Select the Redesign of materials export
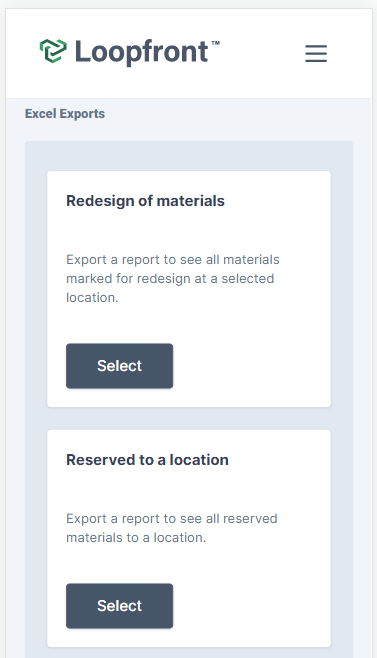 point(120,366)
